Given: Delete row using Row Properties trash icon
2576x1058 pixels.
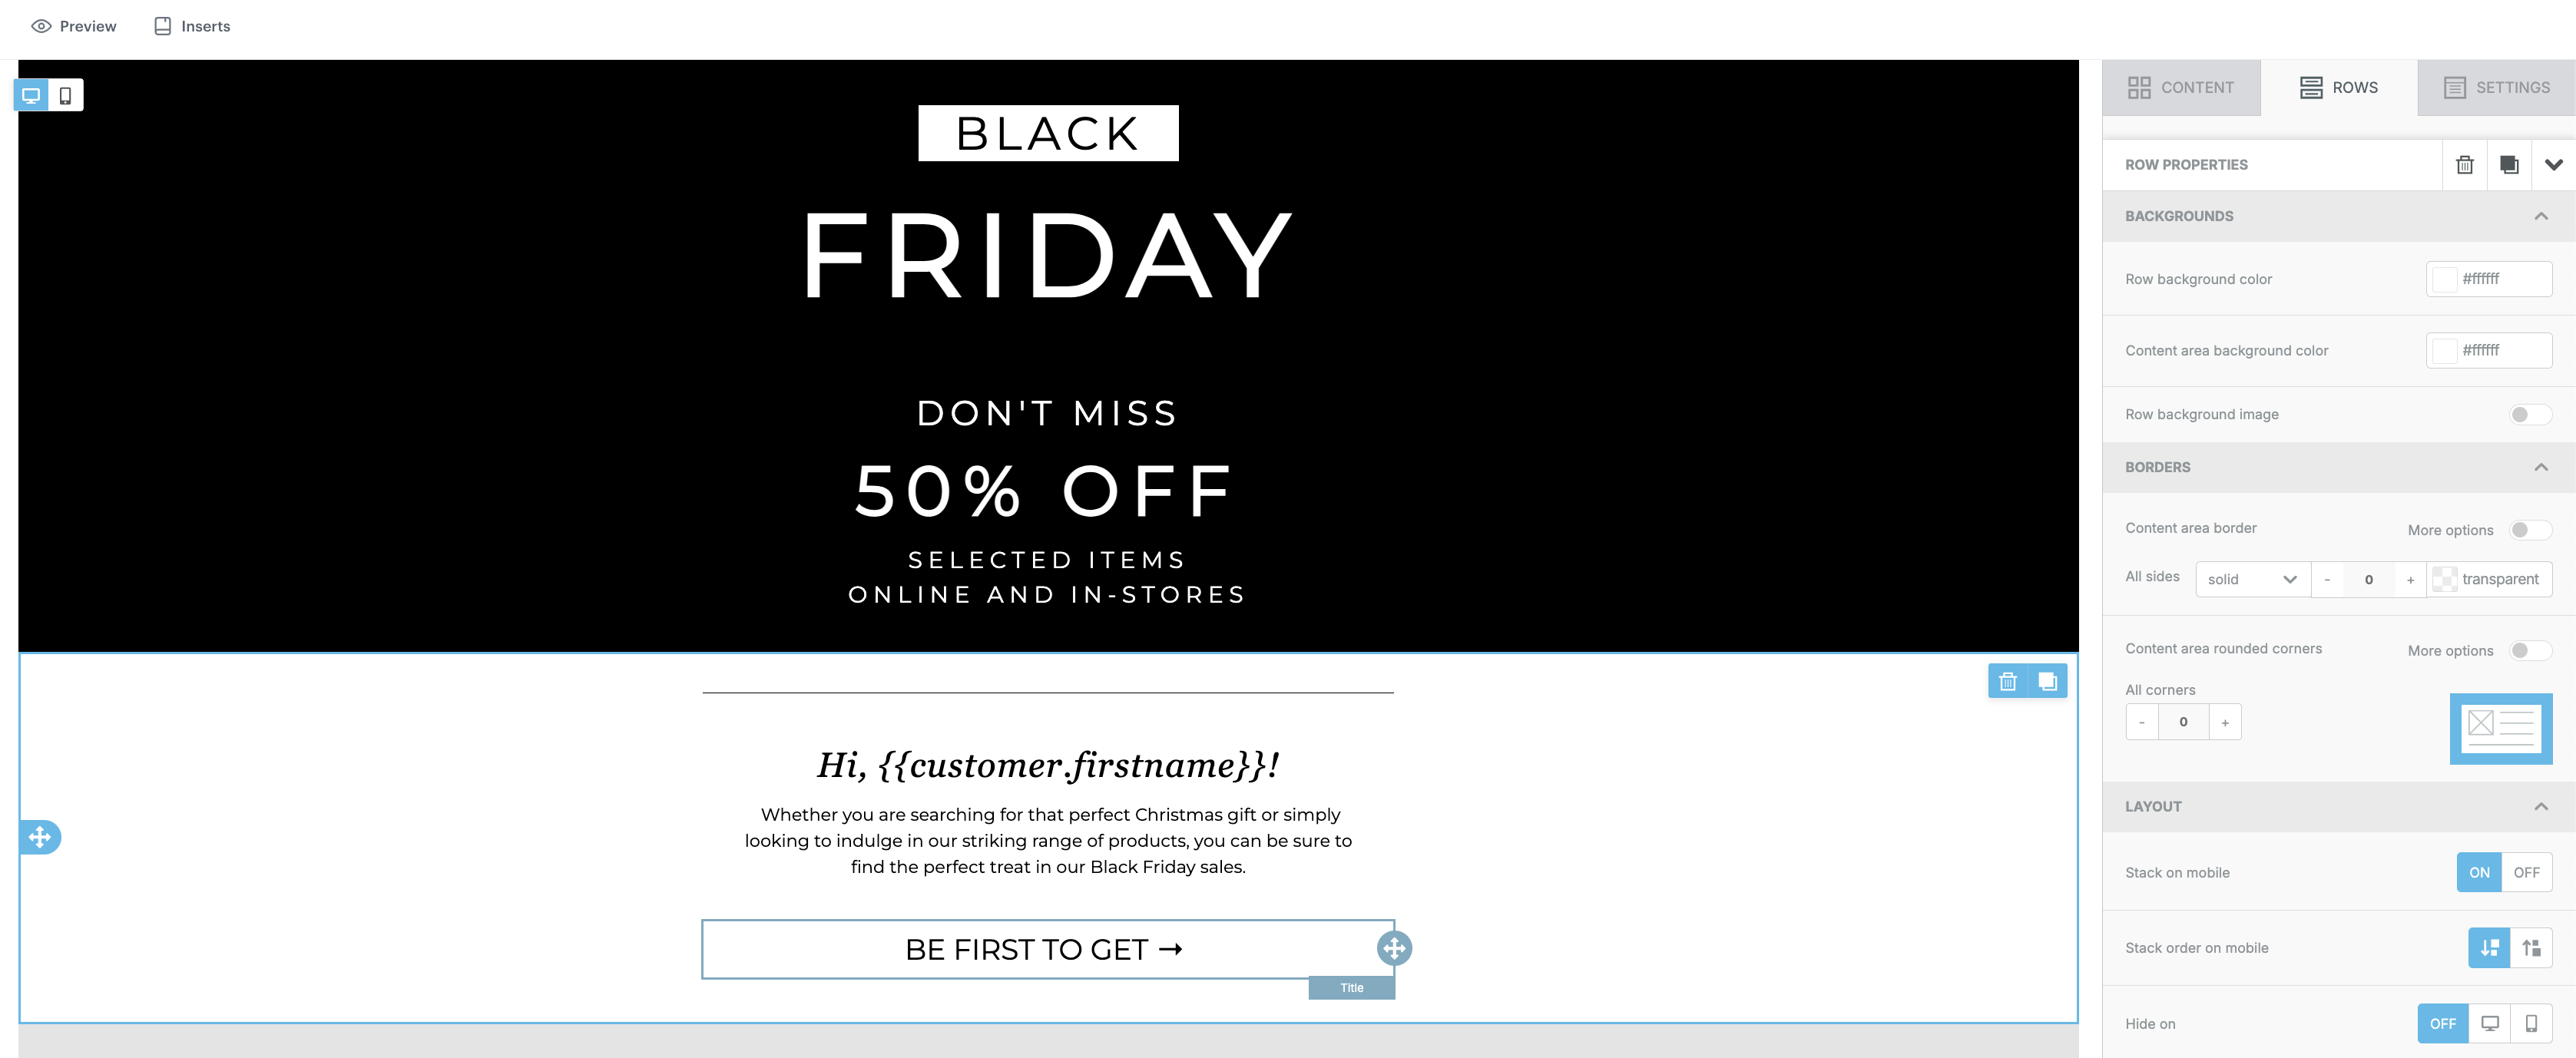Looking at the screenshot, I should click(x=2464, y=165).
